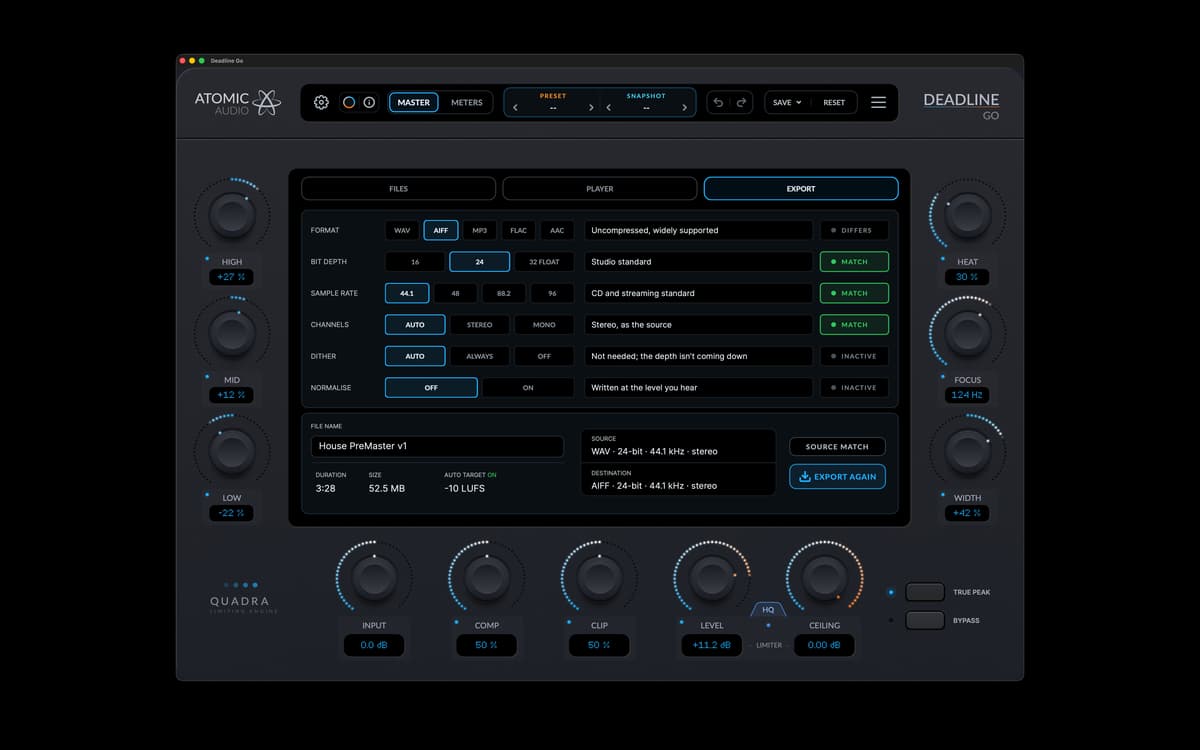Click the info icon in the top bar
1200x750 pixels.
(x=369, y=102)
